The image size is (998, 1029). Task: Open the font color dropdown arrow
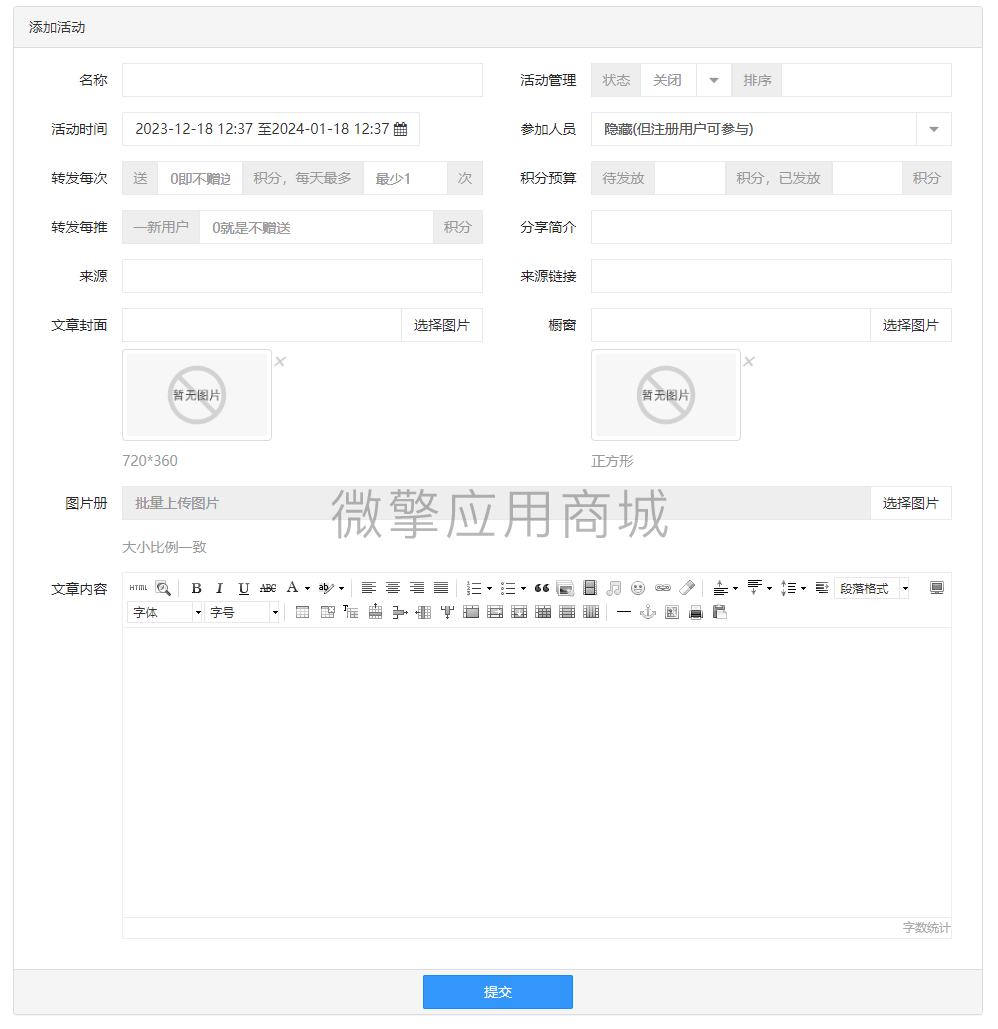pyautogui.click(x=307, y=589)
